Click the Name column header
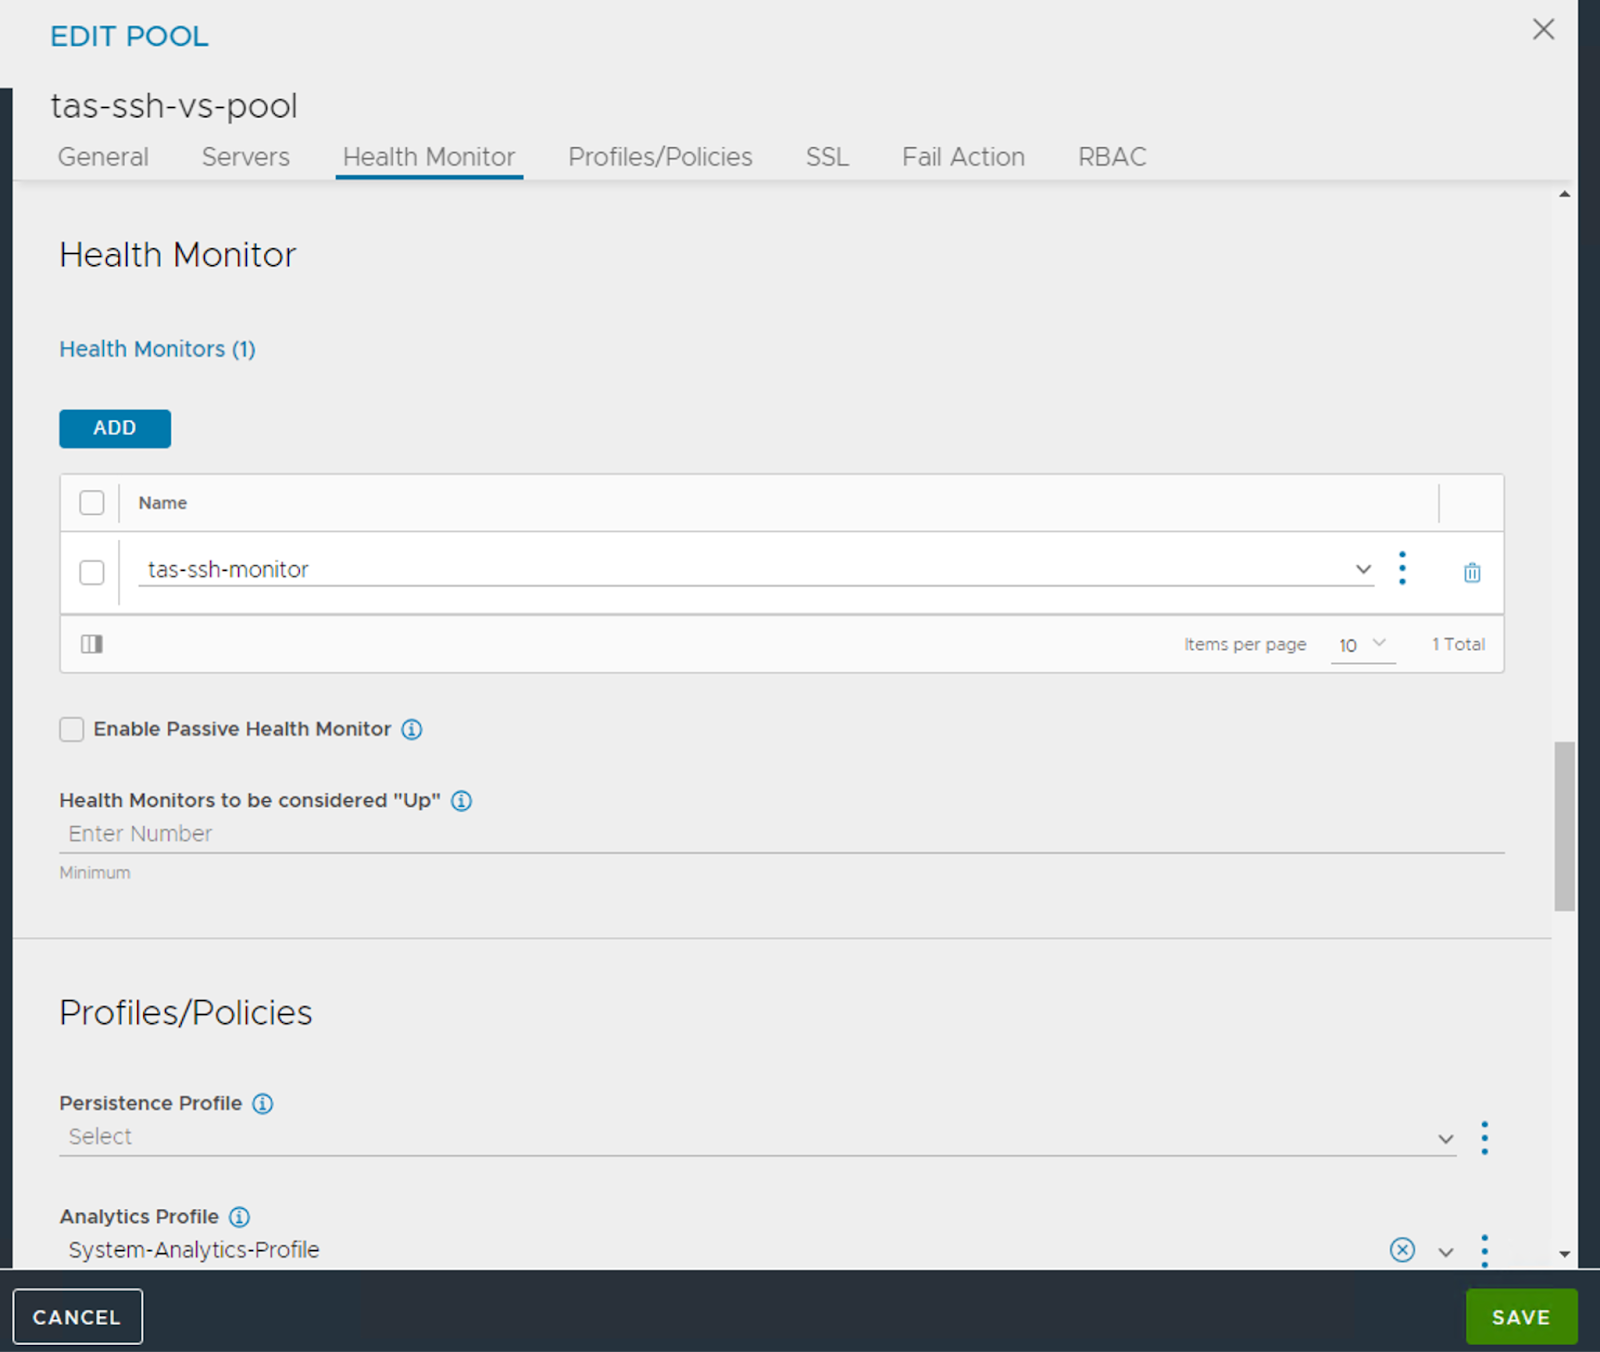1600x1352 pixels. pyautogui.click(x=163, y=503)
